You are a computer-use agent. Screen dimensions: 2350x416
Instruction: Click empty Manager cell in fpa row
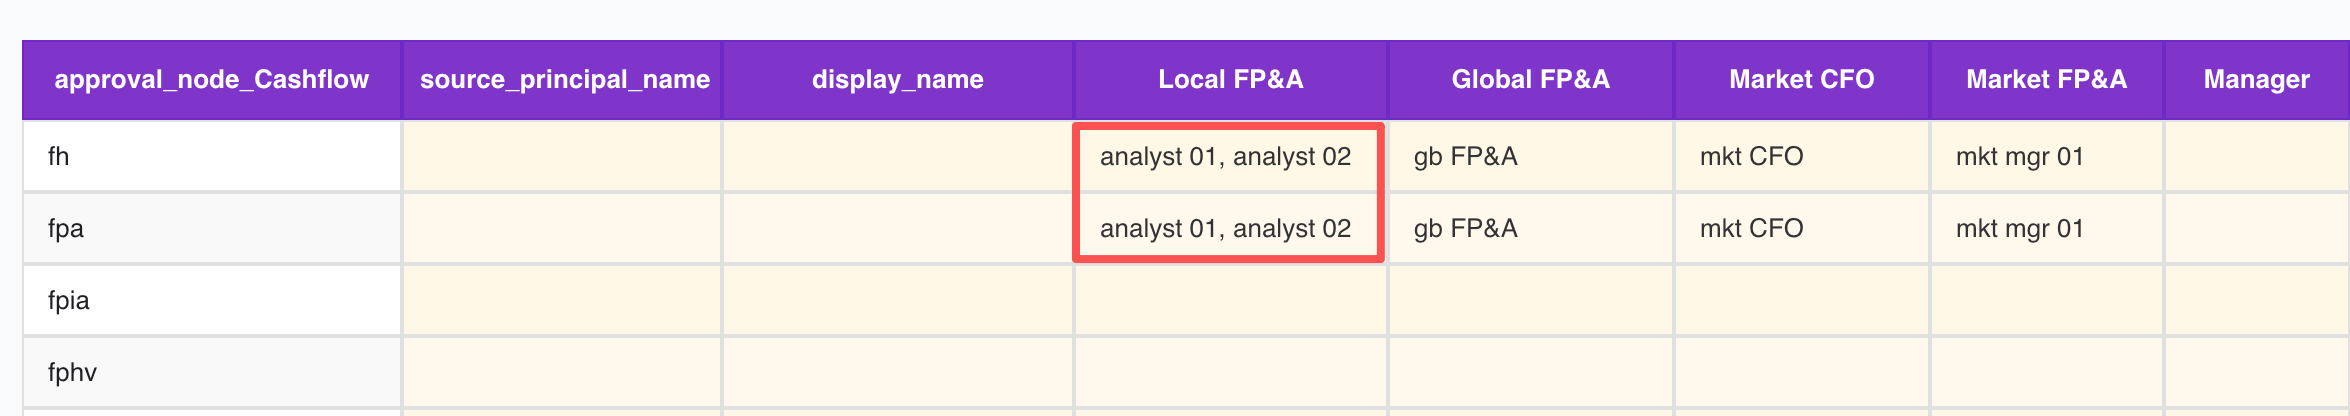[2256, 228]
